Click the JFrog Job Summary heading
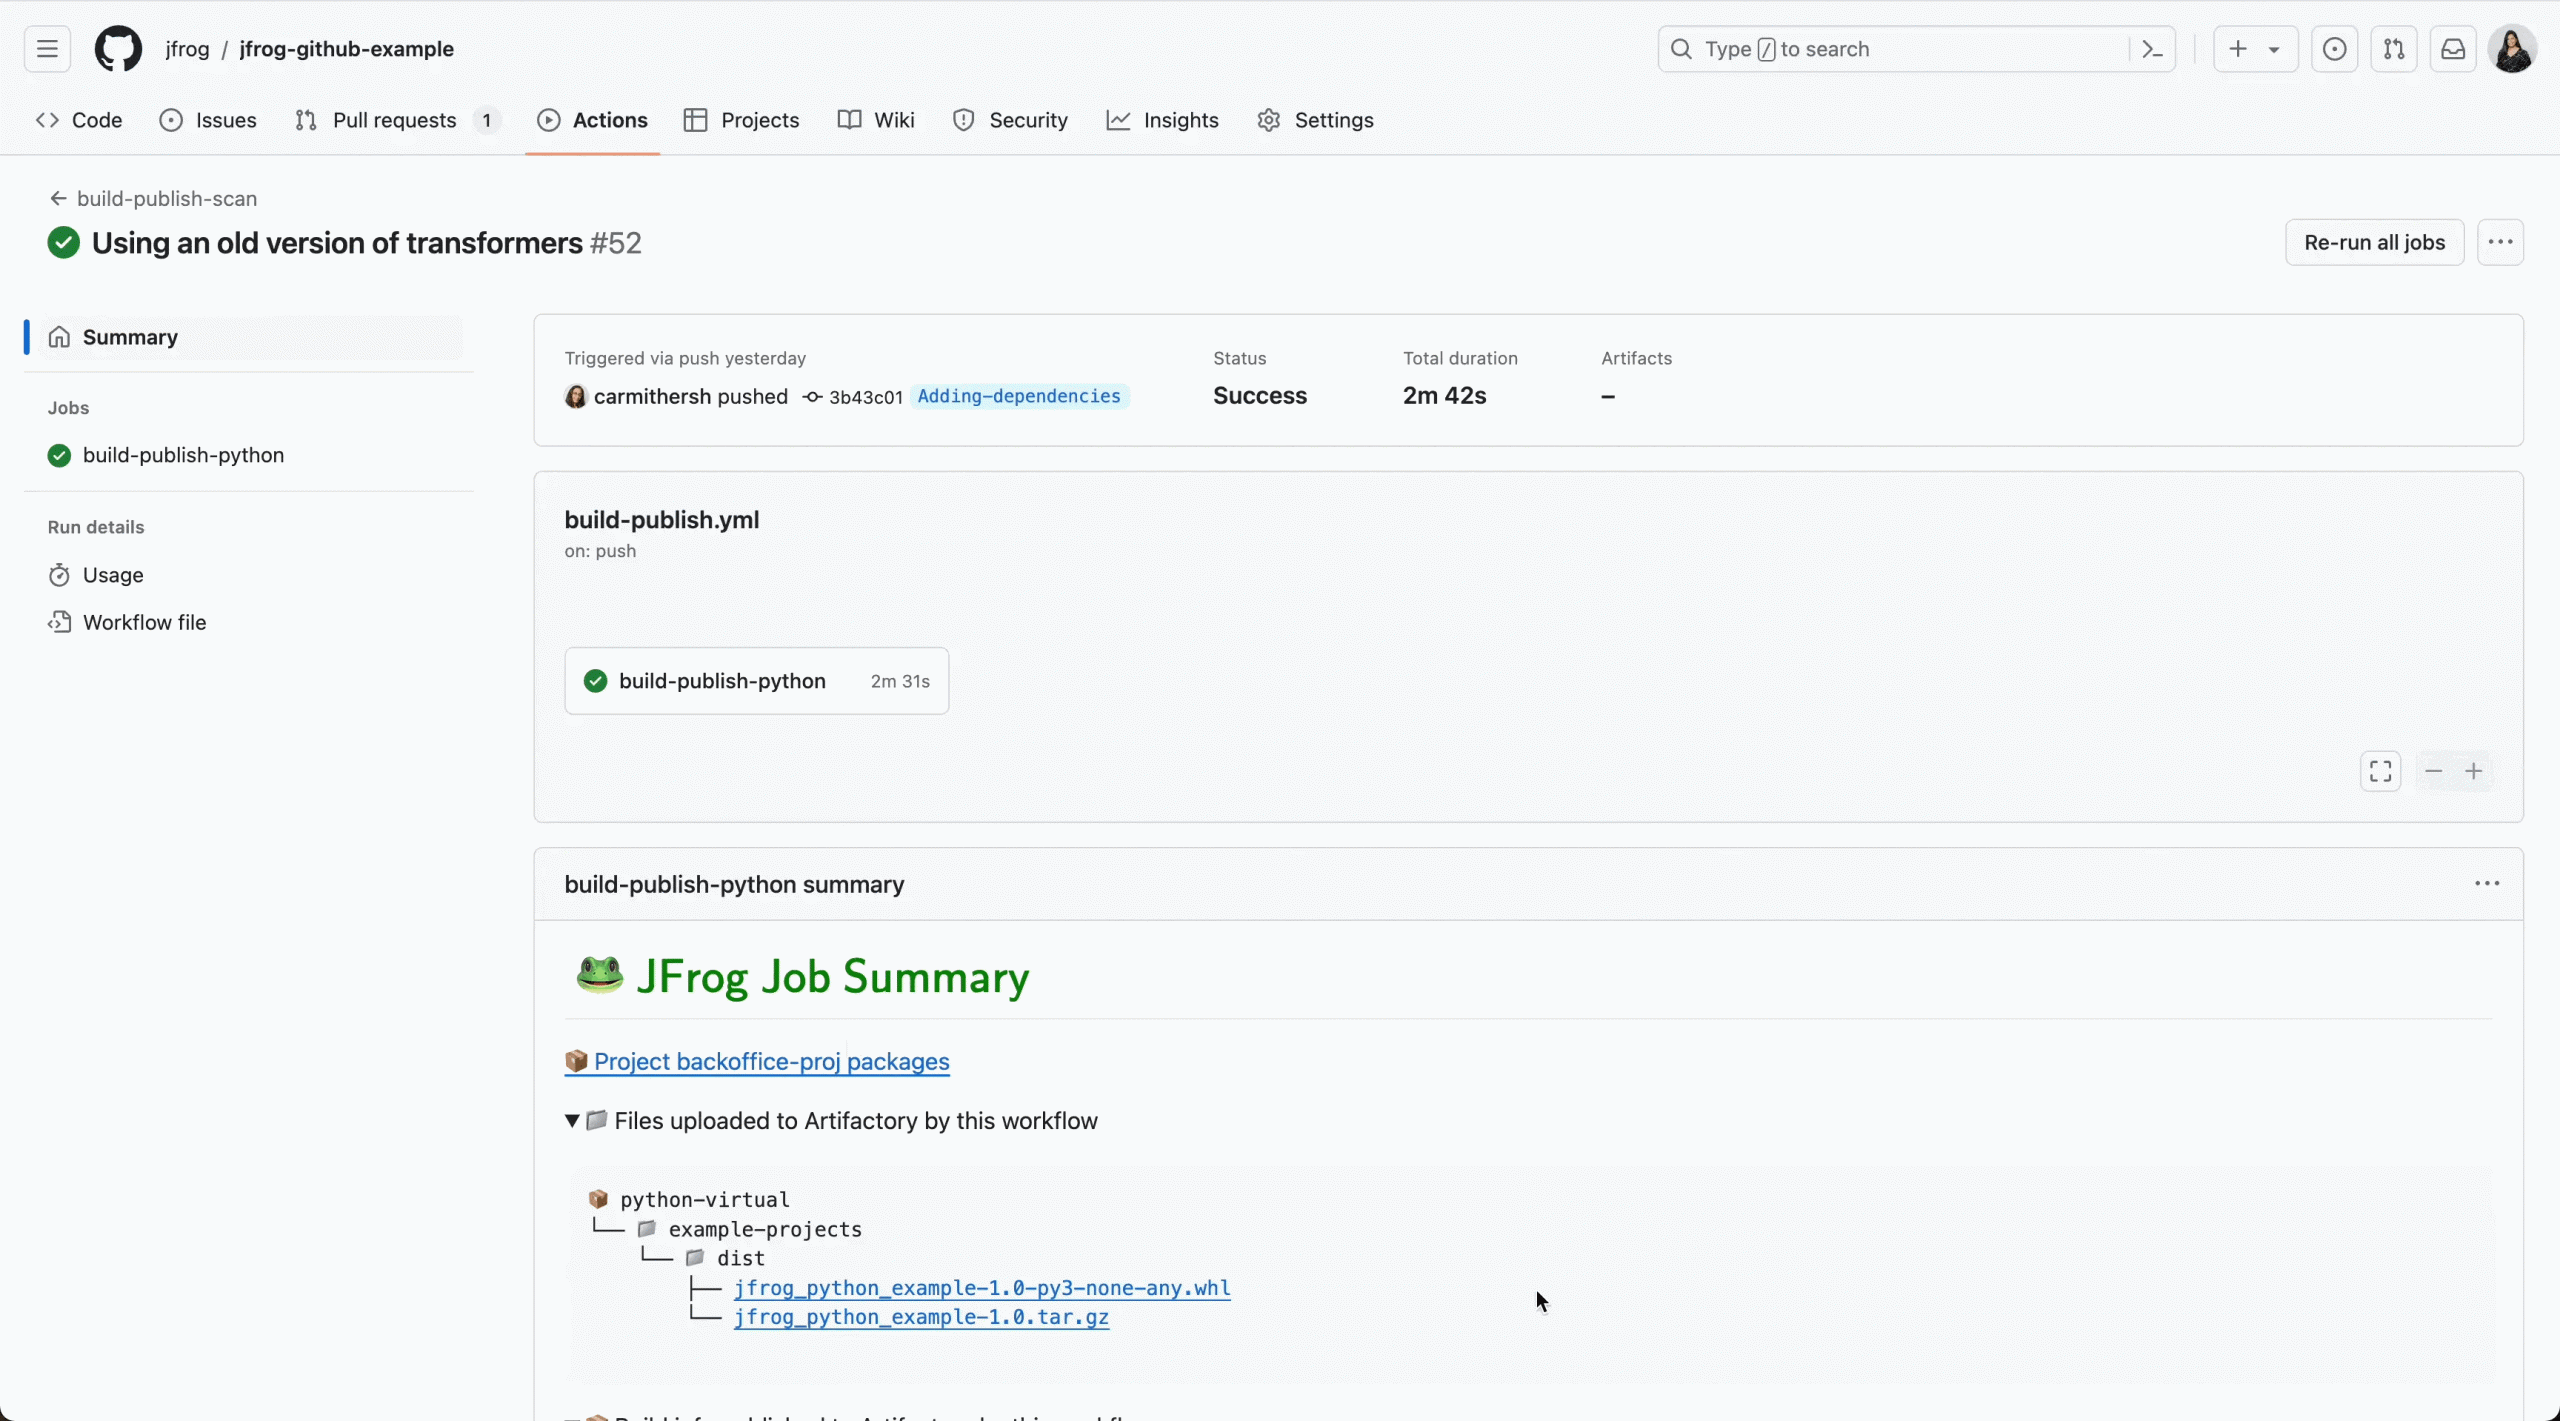Screen dimensions: 2560x1421 pyautogui.click(x=832, y=977)
